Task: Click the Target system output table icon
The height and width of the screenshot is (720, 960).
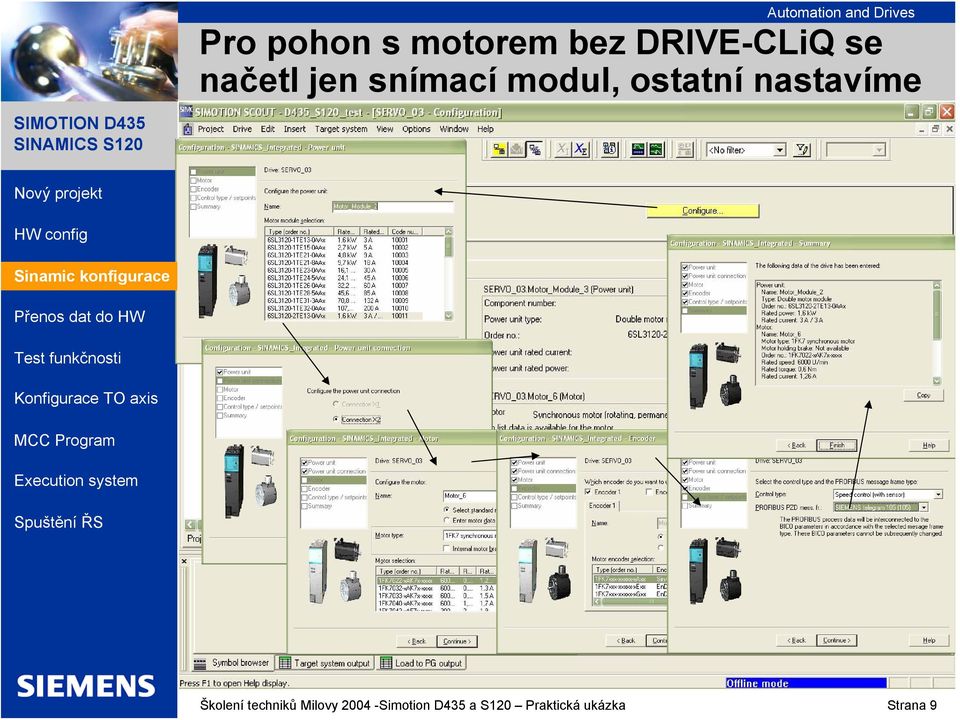Action: coord(285,663)
